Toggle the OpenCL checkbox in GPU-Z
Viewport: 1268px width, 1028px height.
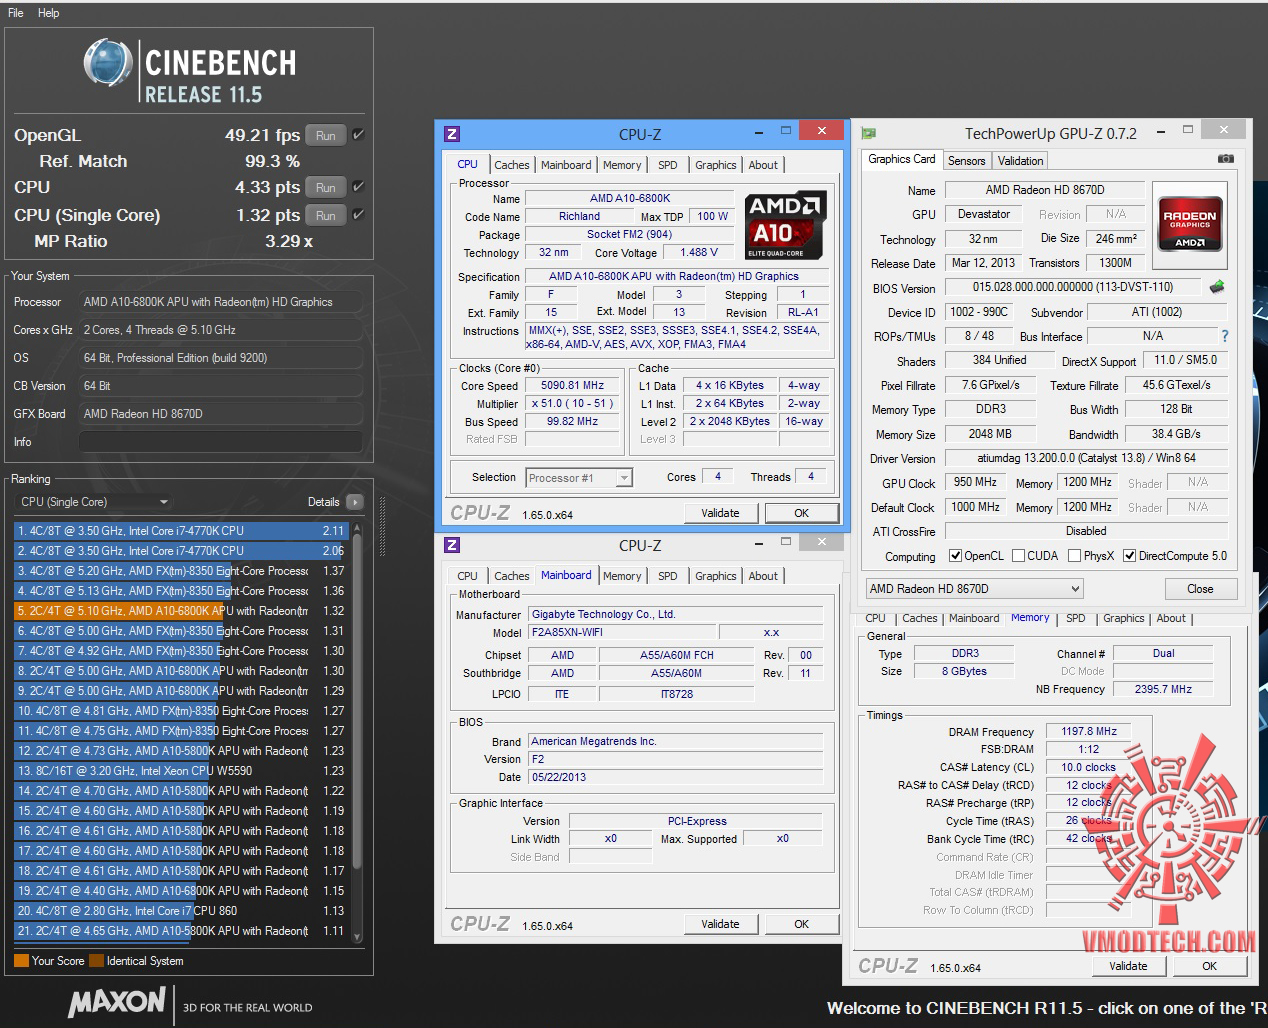click(955, 556)
